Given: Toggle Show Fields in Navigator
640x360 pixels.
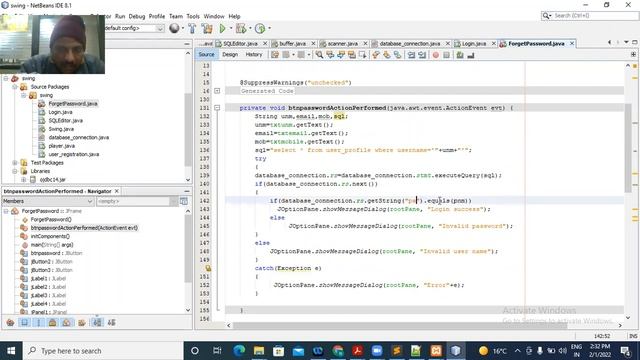Looking at the screenshot, I should 24,322.
